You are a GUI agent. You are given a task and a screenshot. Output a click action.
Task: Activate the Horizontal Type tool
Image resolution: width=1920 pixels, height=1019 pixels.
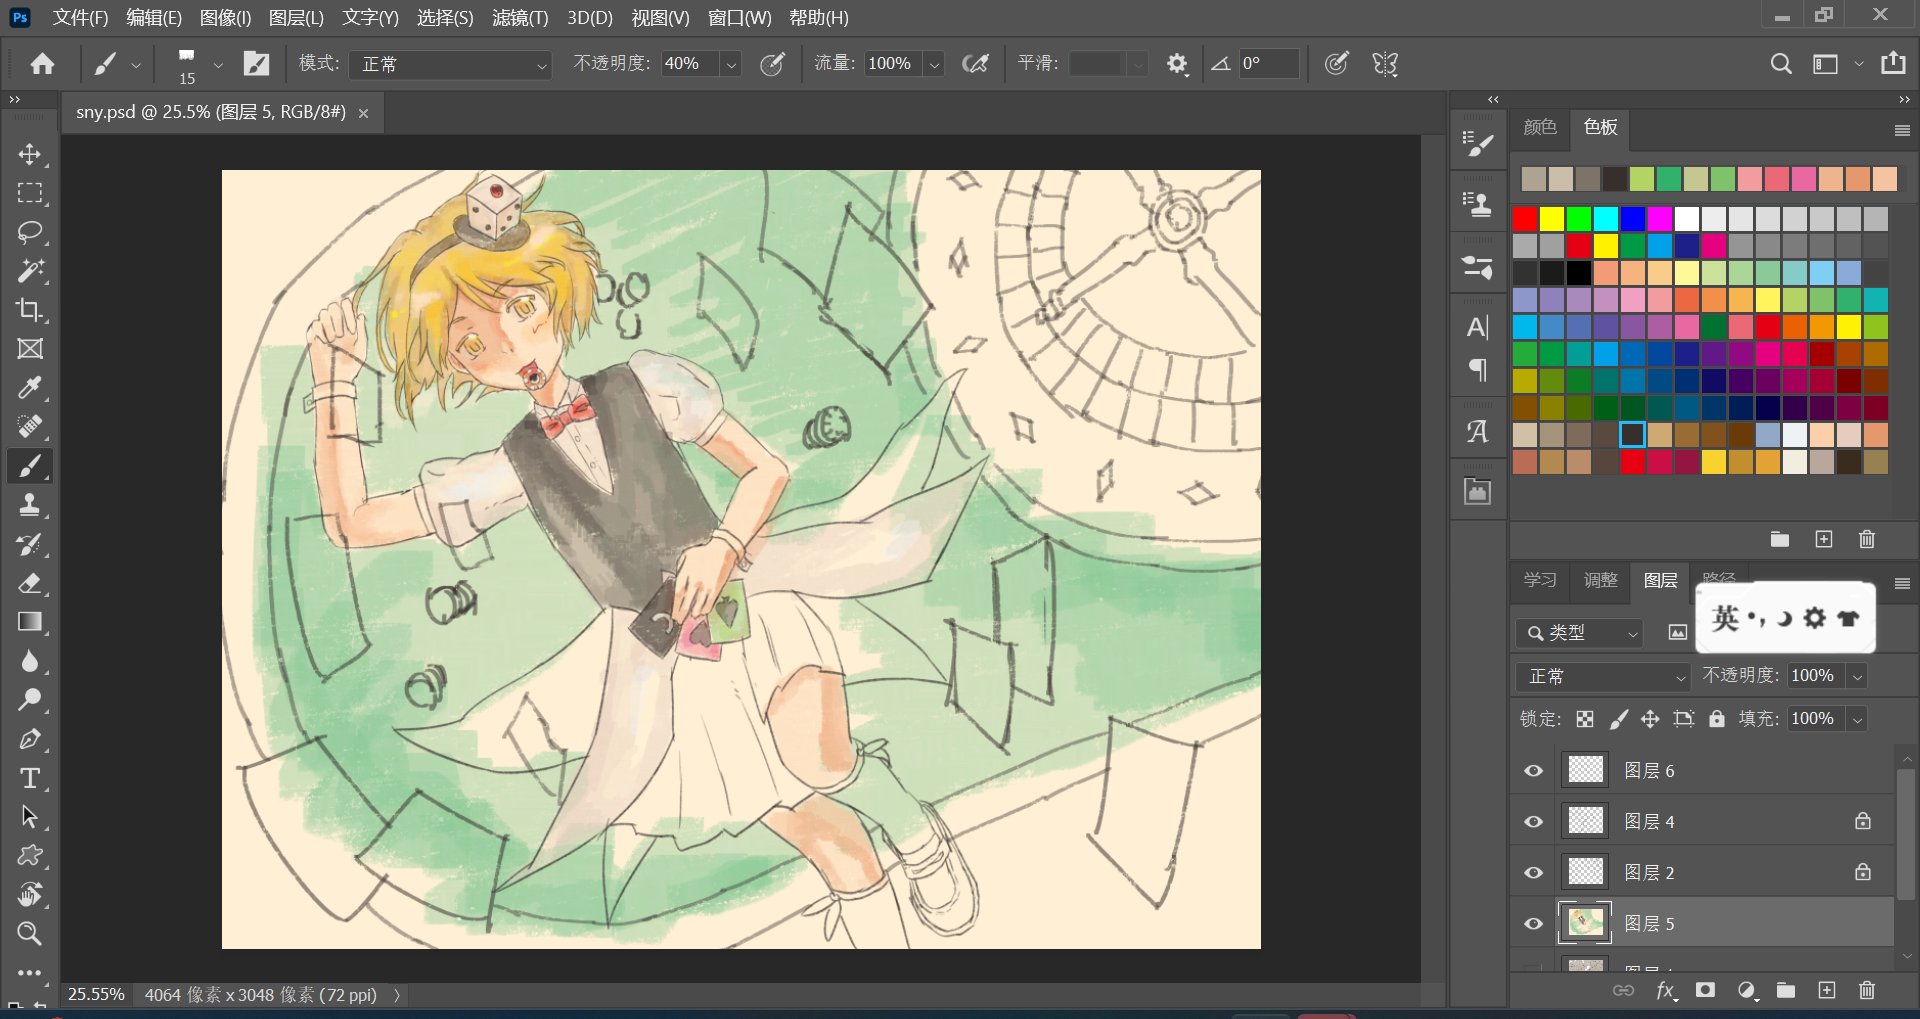(x=30, y=778)
